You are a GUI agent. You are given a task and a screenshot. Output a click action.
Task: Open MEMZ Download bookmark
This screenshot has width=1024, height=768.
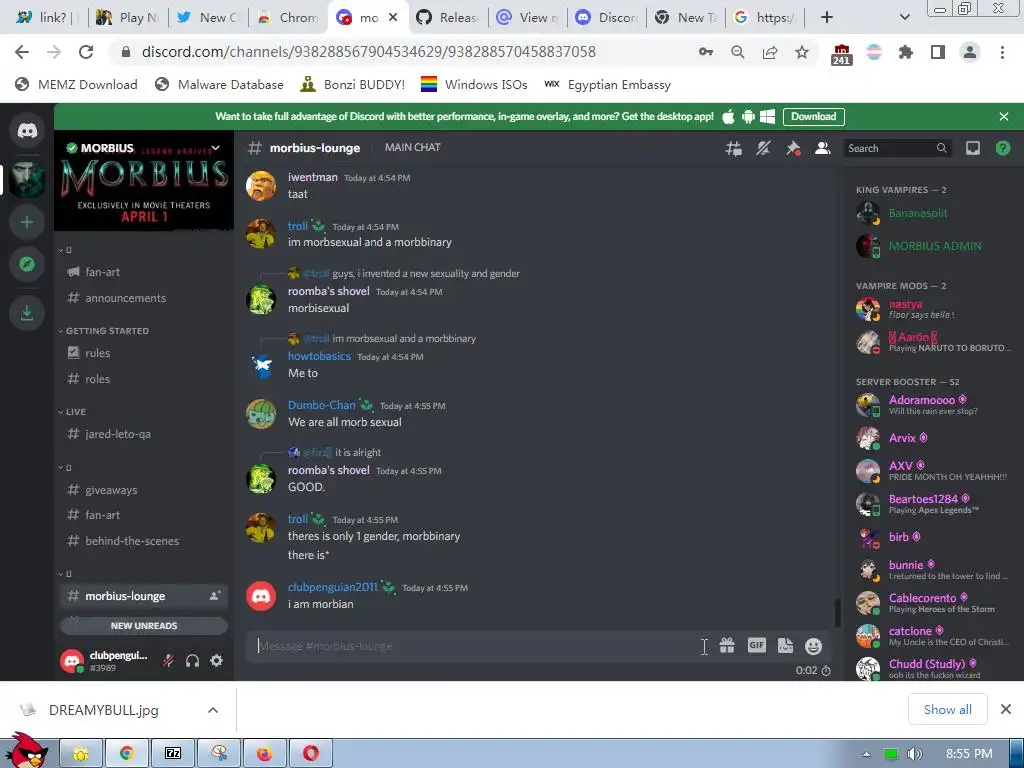(76, 84)
